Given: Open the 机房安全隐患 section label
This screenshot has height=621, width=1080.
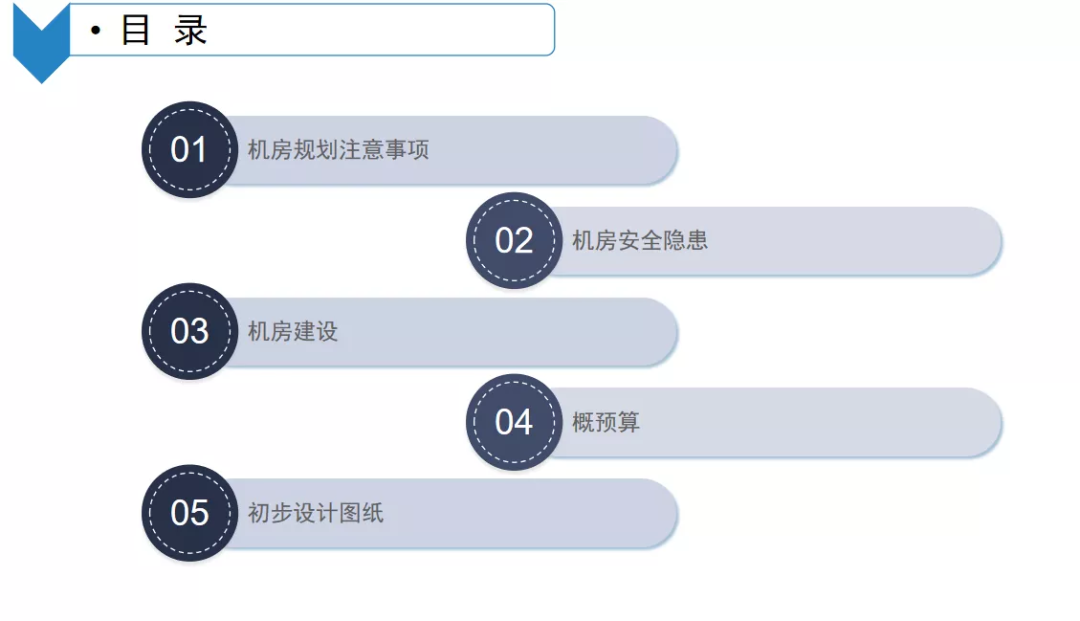Looking at the screenshot, I should click(x=640, y=240).
